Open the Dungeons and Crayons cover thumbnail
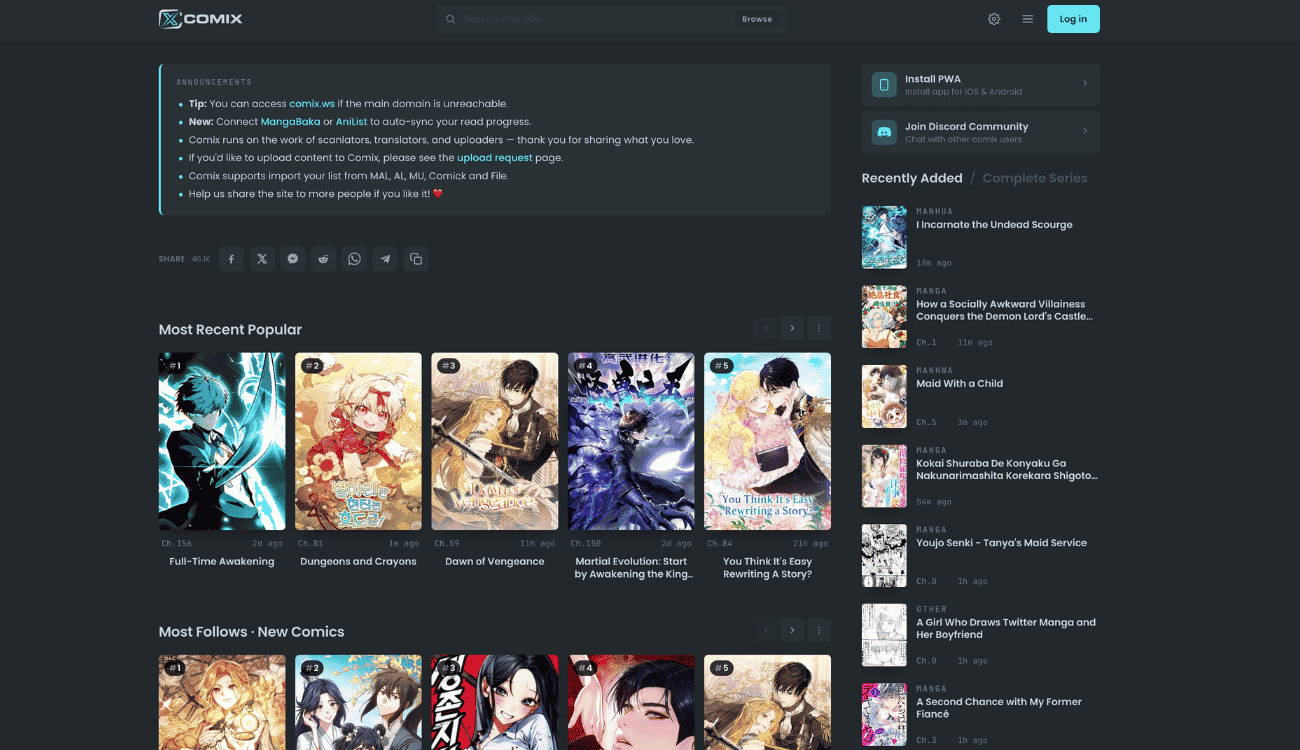 [358, 441]
